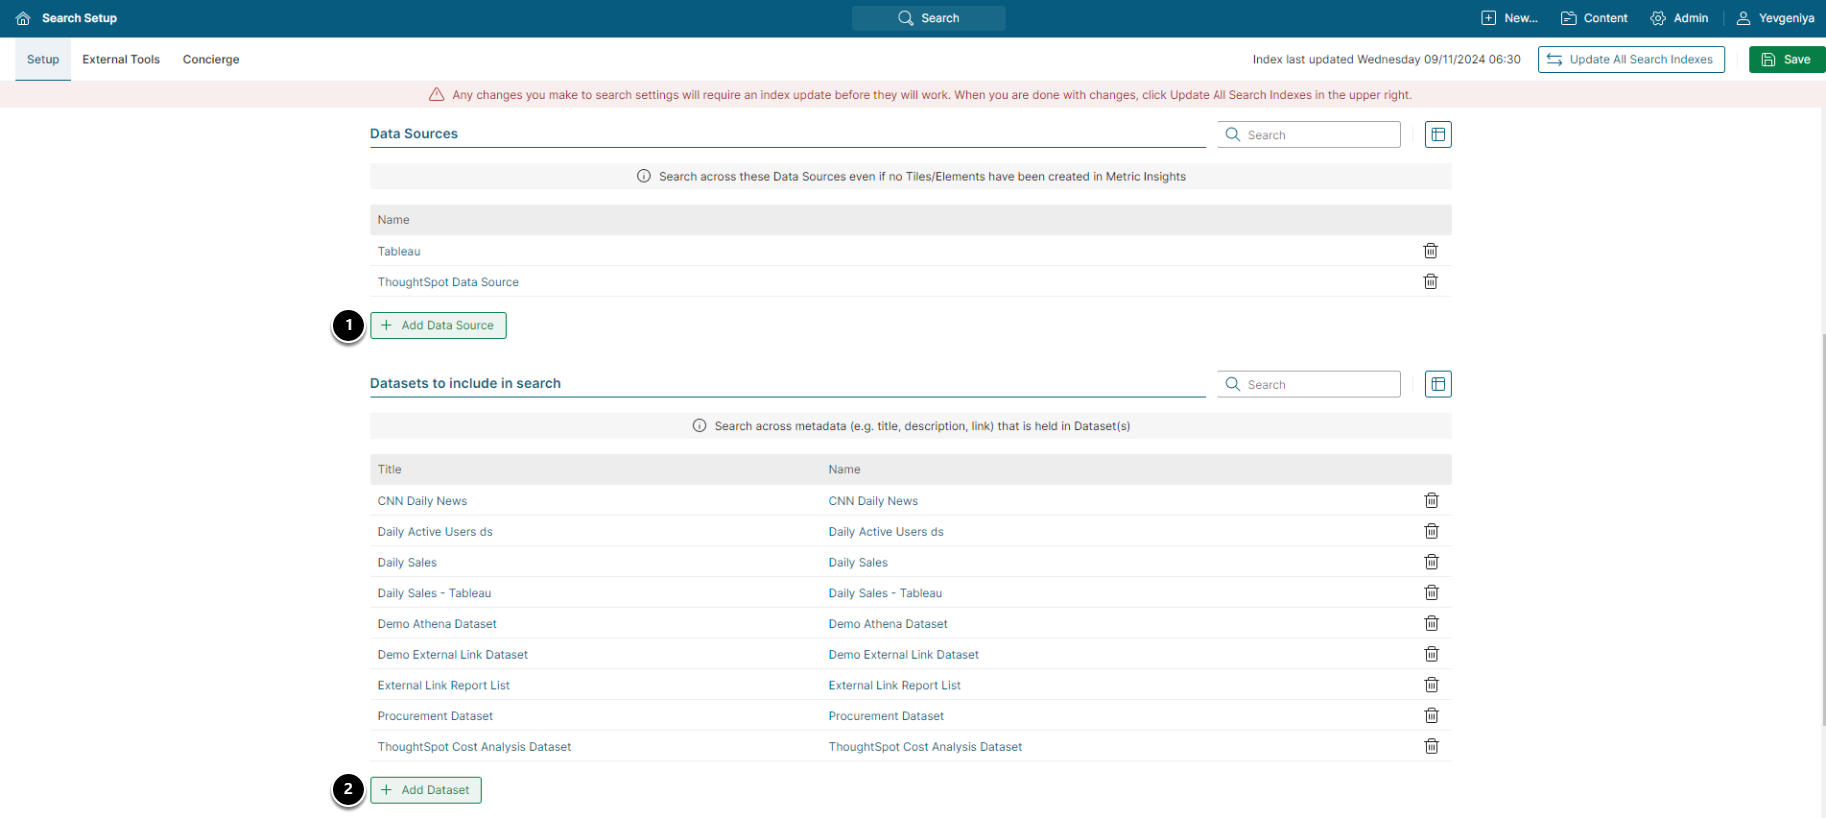Click the Add Dataset button
The width and height of the screenshot is (1826, 818).
tap(426, 790)
